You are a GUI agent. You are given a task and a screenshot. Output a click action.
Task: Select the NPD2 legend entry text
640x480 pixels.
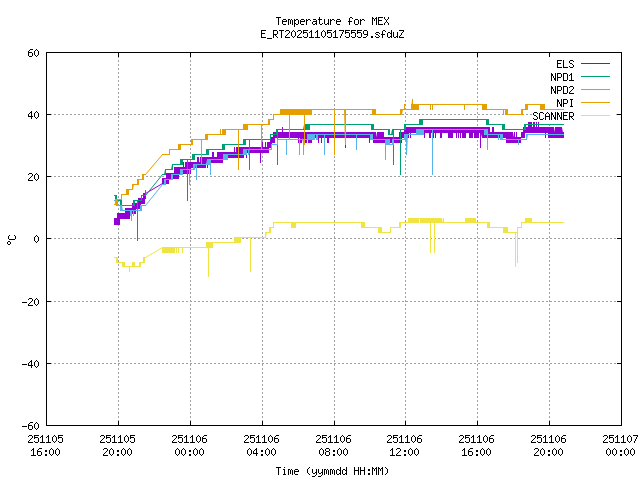point(562,90)
